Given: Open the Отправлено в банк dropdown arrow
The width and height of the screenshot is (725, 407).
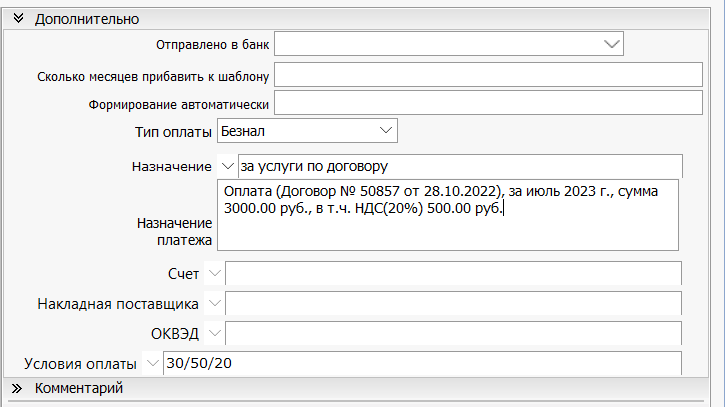Looking at the screenshot, I should (x=612, y=43).
